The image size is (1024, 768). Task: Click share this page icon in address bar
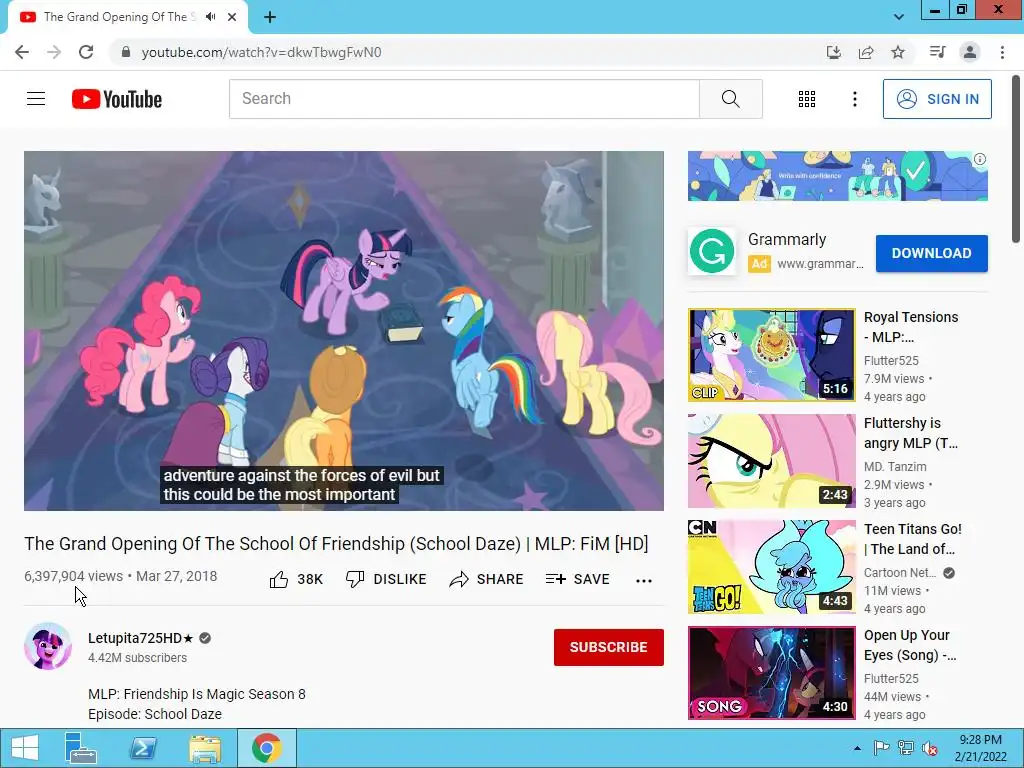point(866,52)
